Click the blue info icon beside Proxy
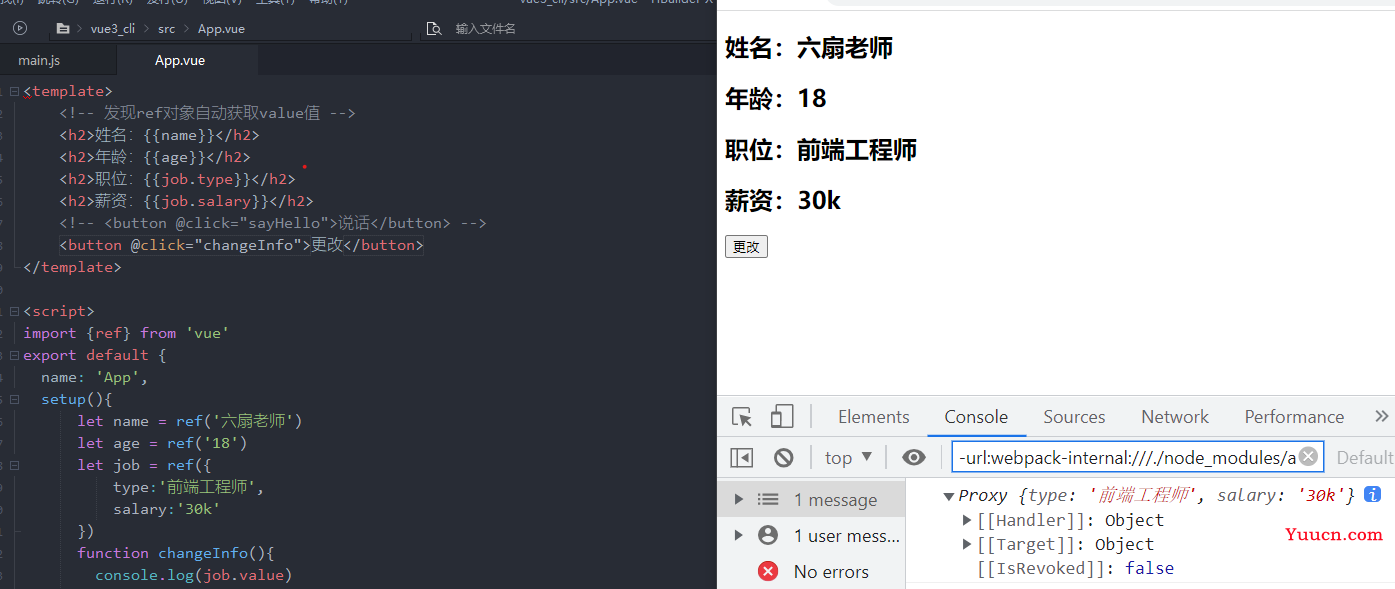 (1373, 494)
